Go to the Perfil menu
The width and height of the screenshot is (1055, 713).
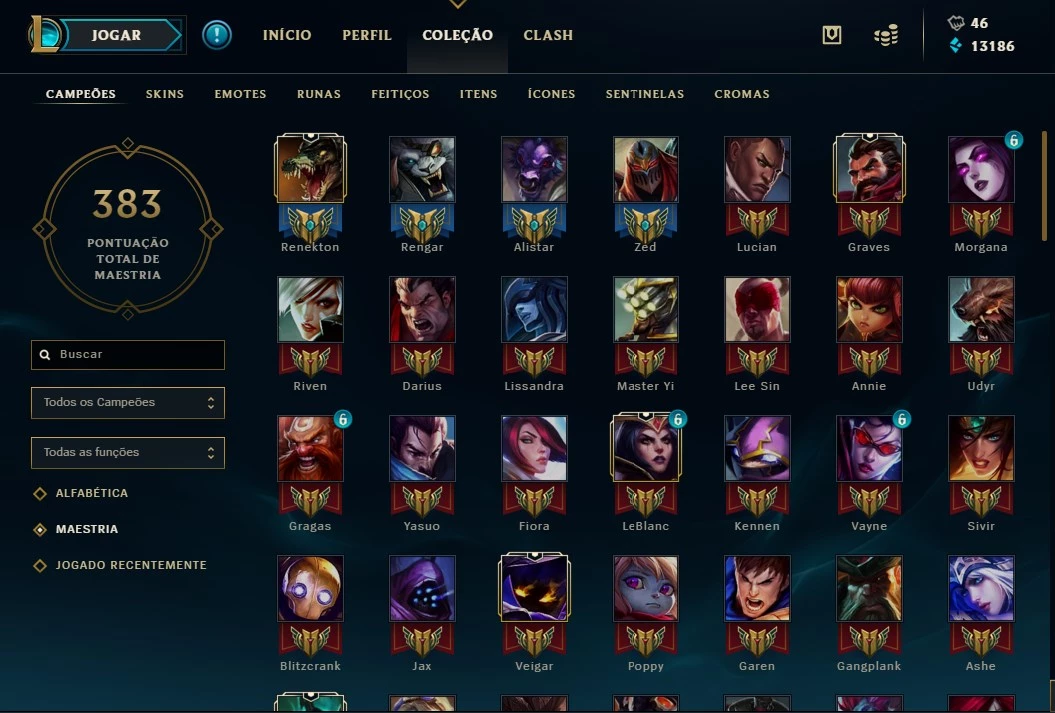tap(367, 35)
